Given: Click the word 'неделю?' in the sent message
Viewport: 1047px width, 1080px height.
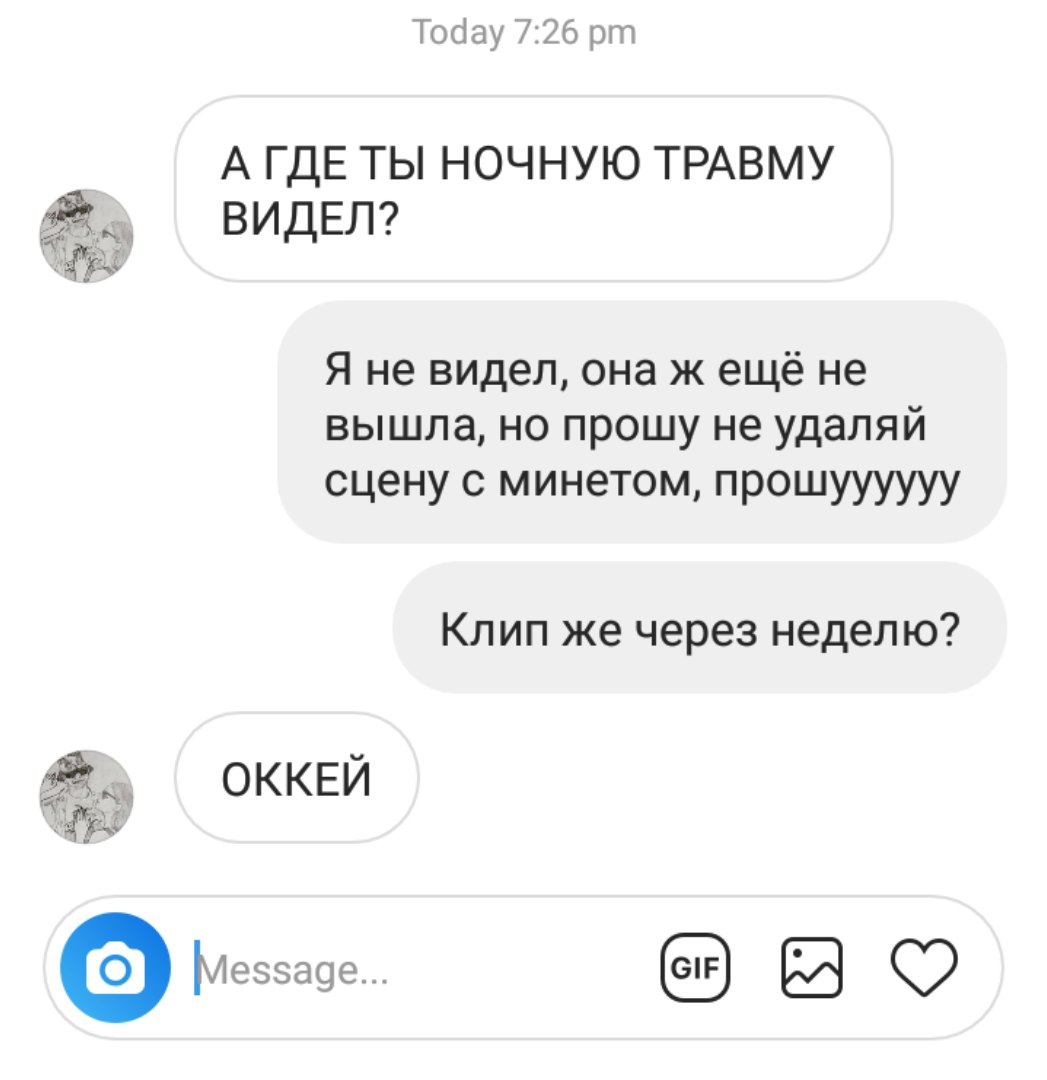Looking at the screenshot, I should click(865, 630).
